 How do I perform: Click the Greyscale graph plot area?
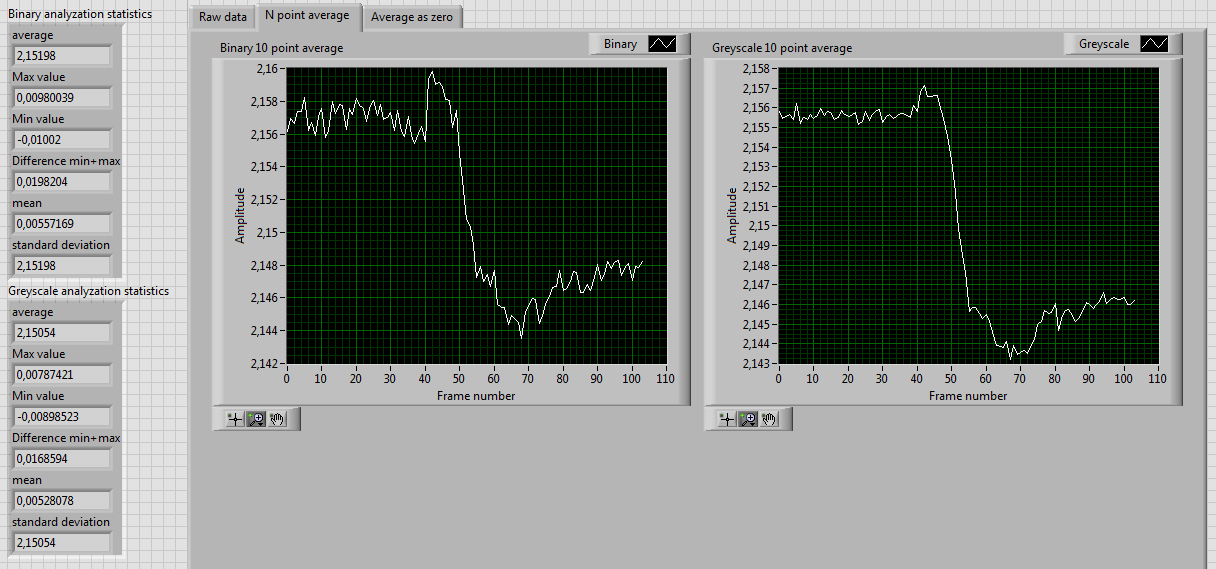(968, 216)
